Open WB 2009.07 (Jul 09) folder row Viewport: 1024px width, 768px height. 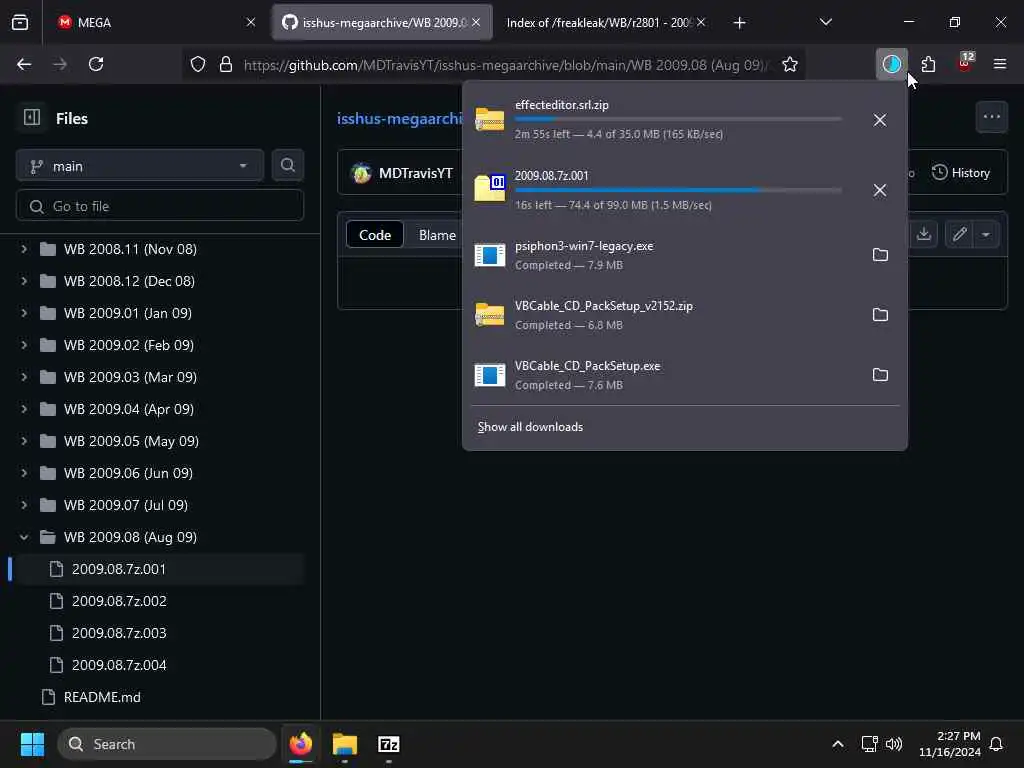159,505
